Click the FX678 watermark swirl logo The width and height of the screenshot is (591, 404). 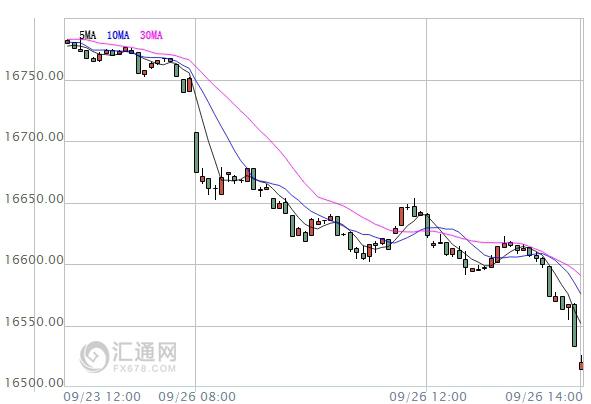[x=94, y=357]
